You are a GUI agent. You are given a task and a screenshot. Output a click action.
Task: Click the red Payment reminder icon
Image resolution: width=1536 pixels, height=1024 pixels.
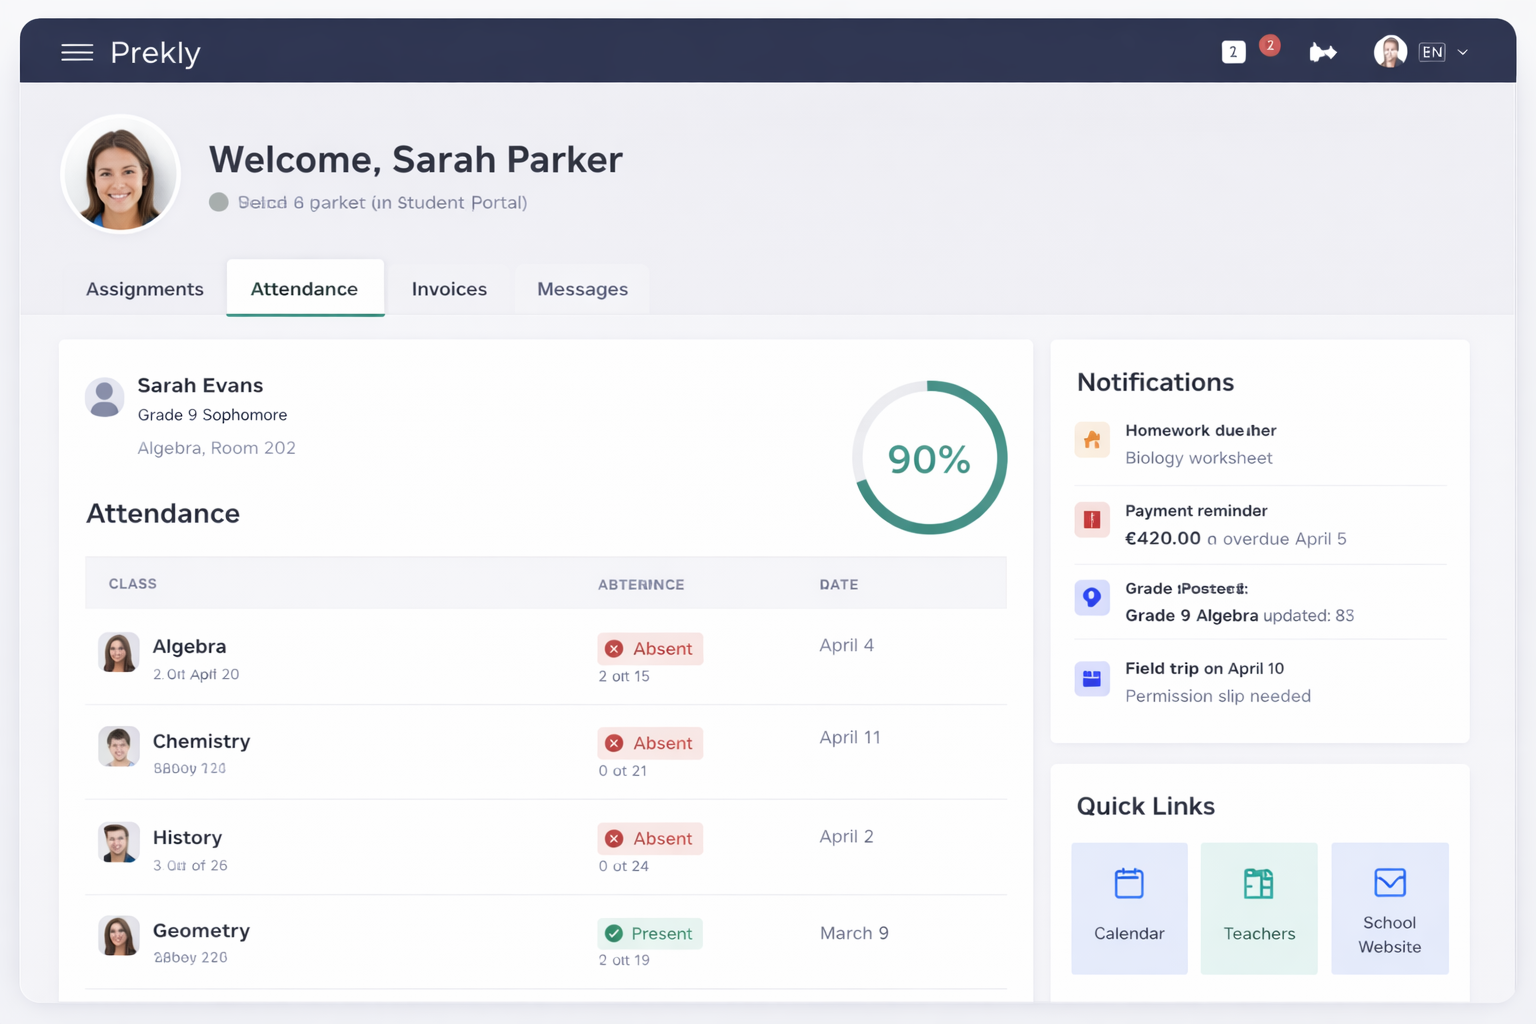coord(1092,520)
